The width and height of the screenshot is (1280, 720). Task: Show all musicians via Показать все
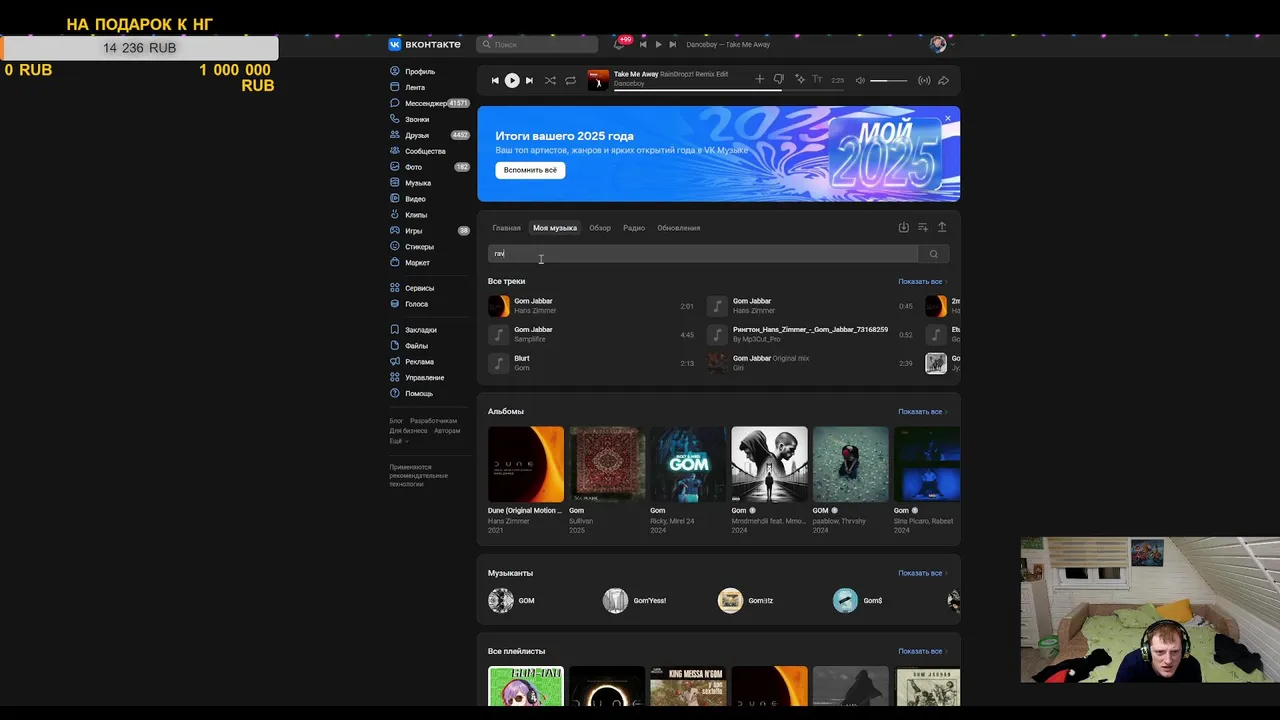pos(922,574)
